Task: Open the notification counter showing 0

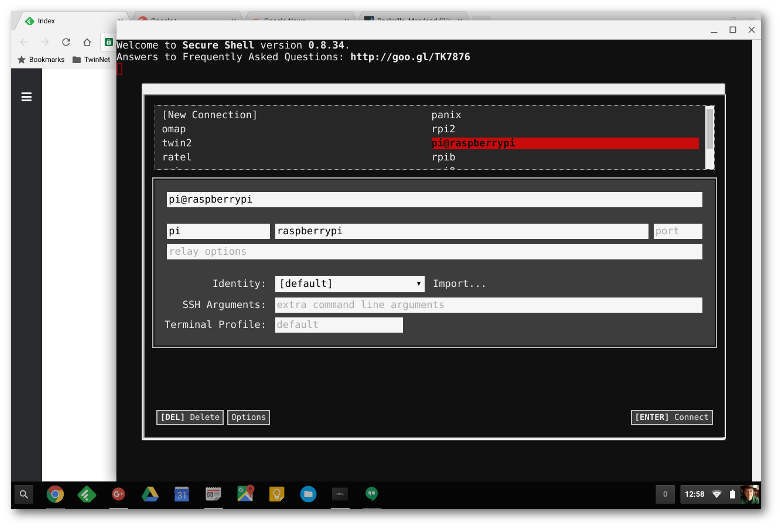Action: [x=665, y=494]
